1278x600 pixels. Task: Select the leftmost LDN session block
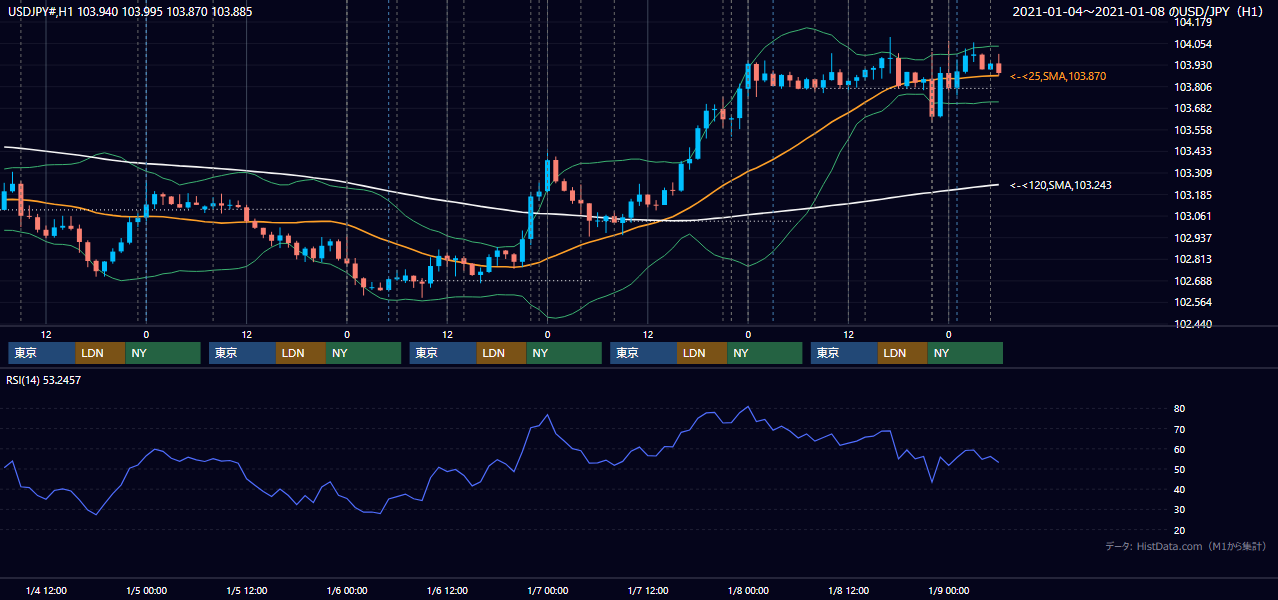coord(100,353)
